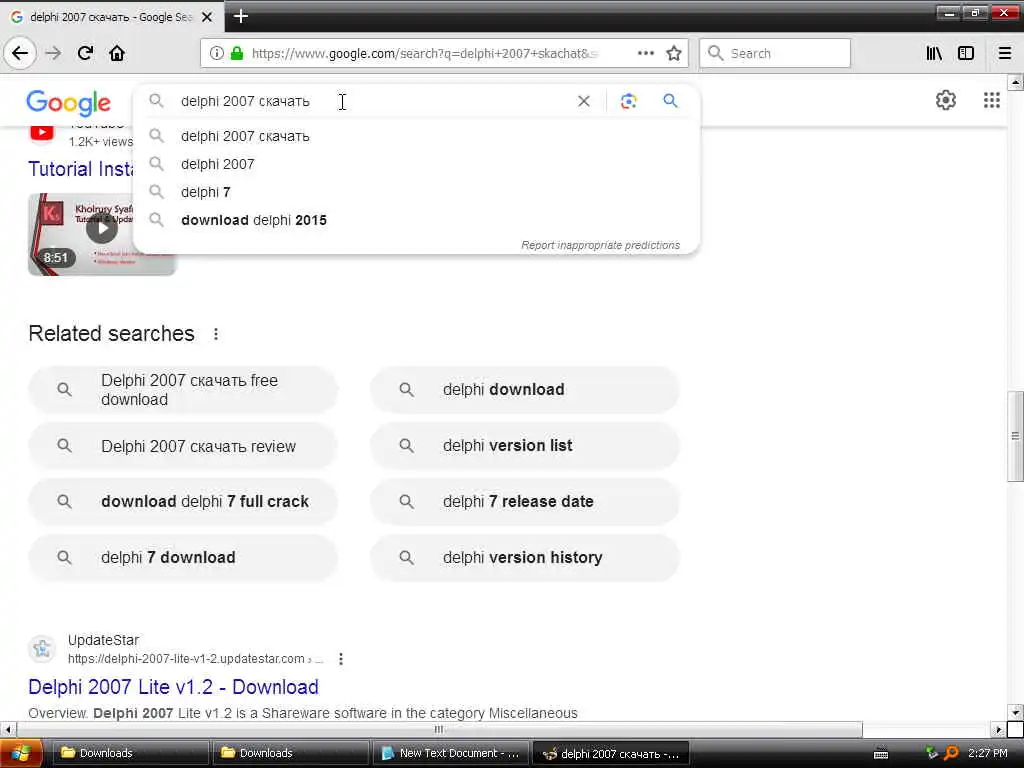Select related search Delphi 2007 скачать free download
The width and height of the screenshot is (1024, 768).
[183, 390]
